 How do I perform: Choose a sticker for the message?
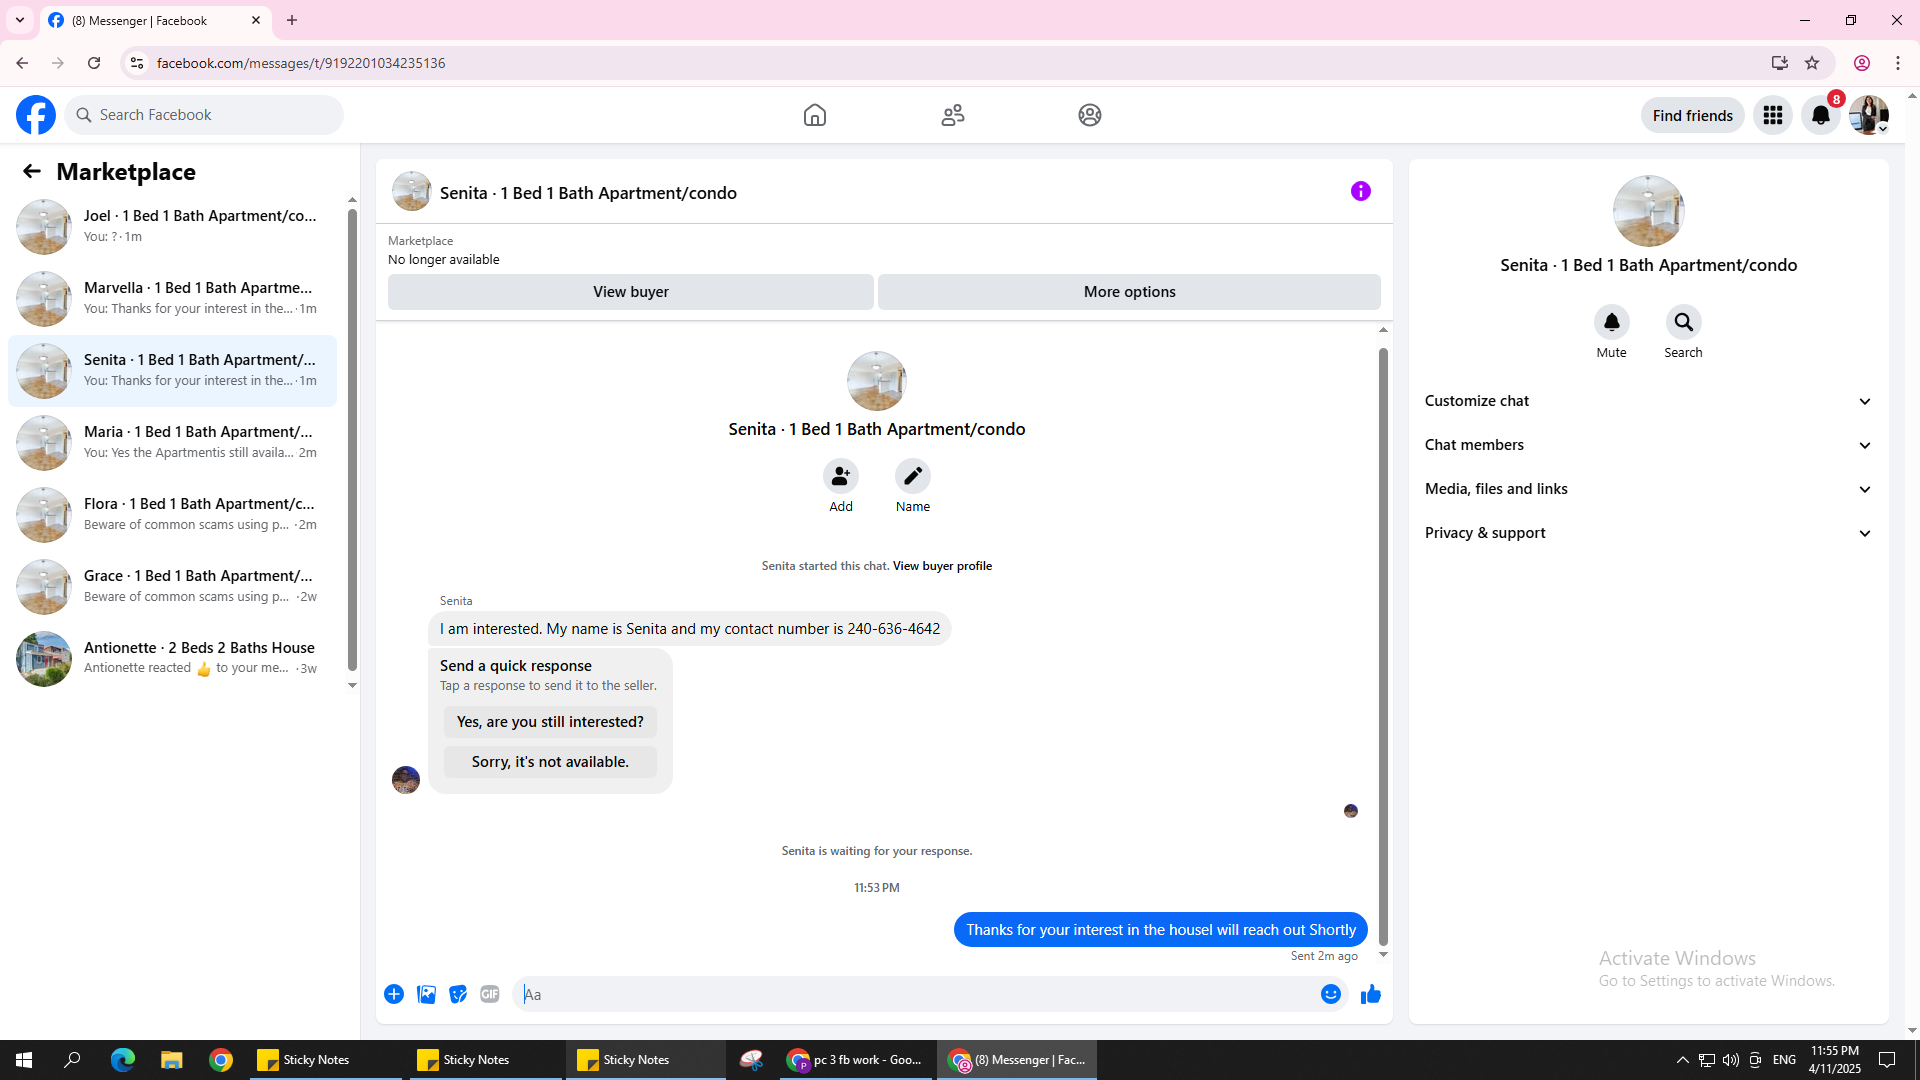[458, 994]
